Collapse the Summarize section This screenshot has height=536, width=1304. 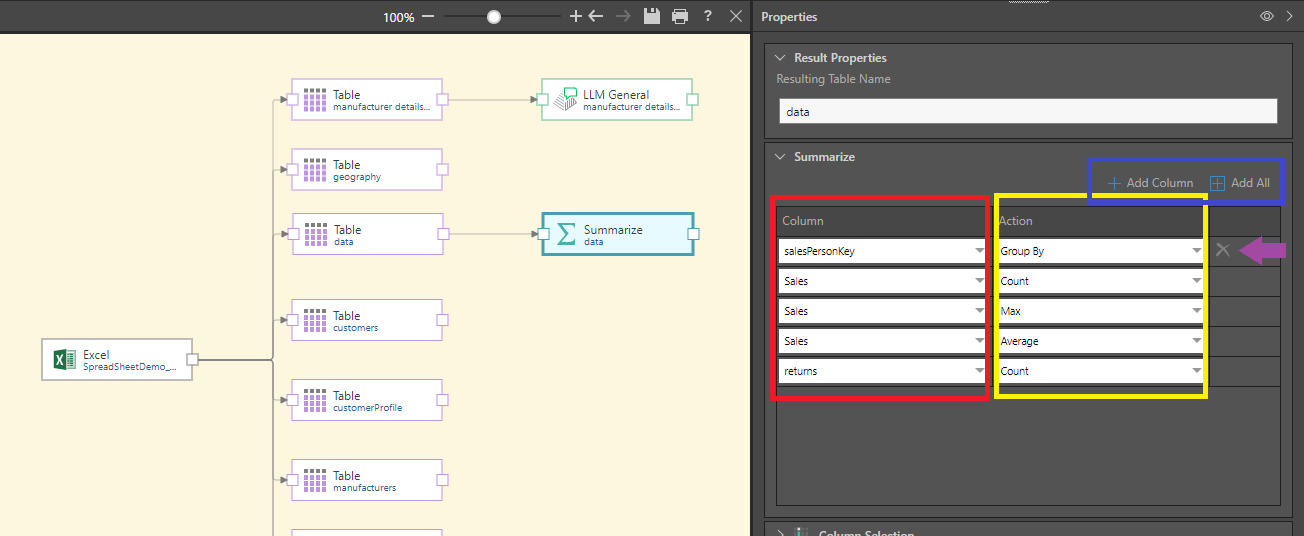[x=780, y=157]
